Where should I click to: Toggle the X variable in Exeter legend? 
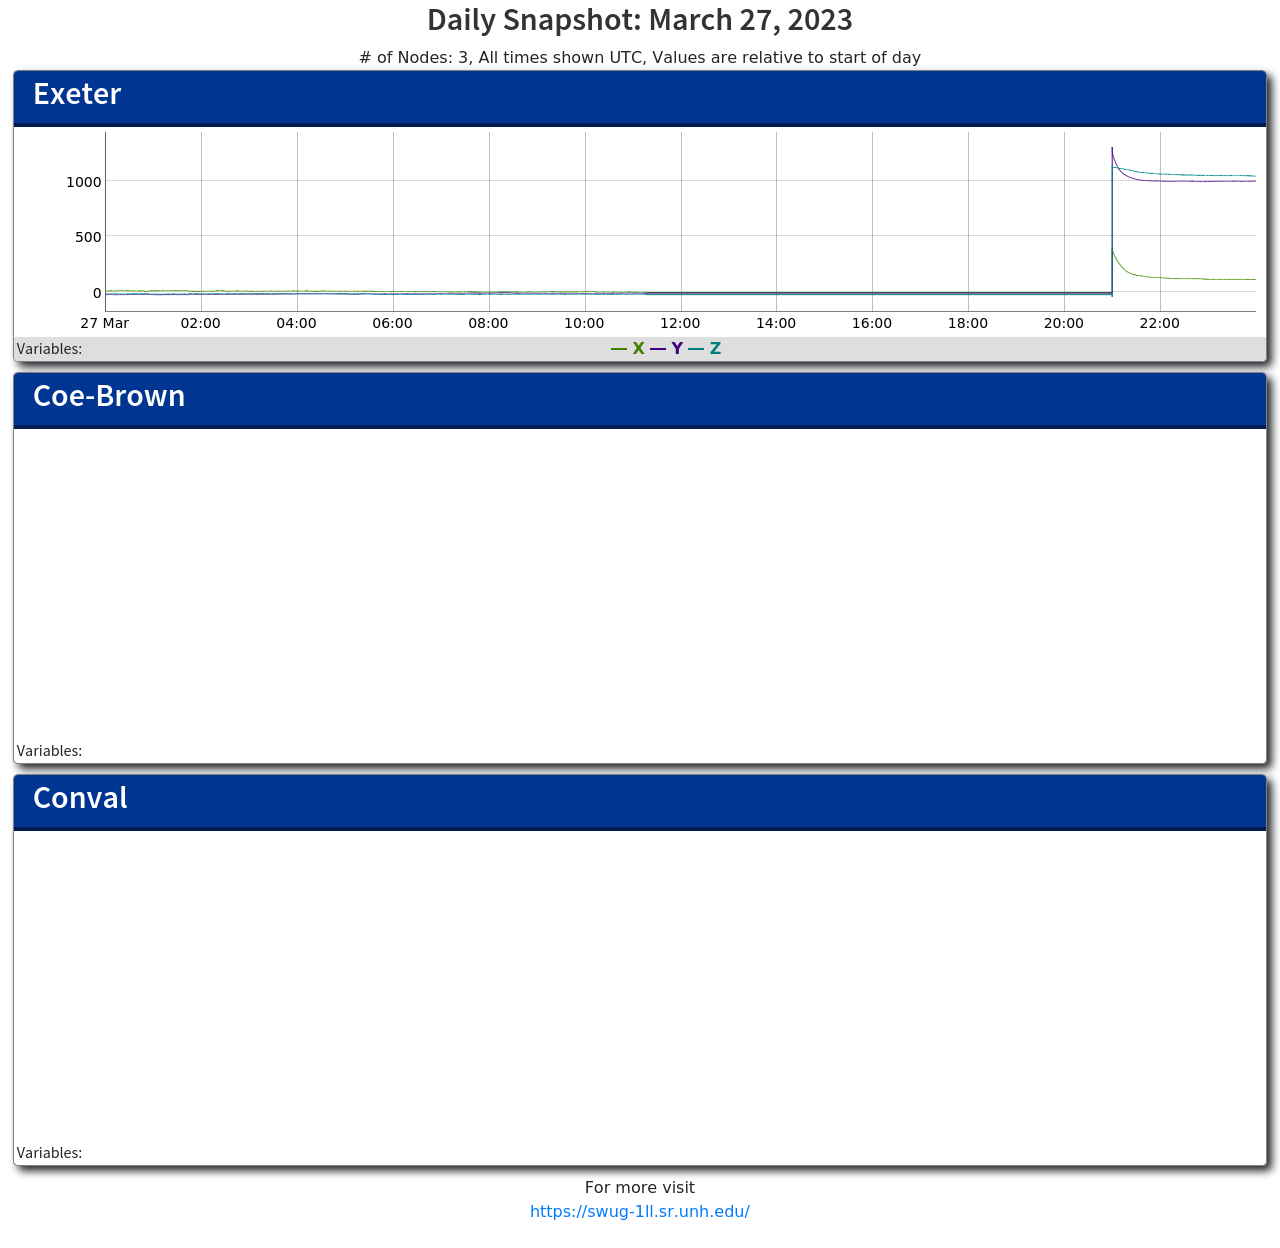pos(628,349)
